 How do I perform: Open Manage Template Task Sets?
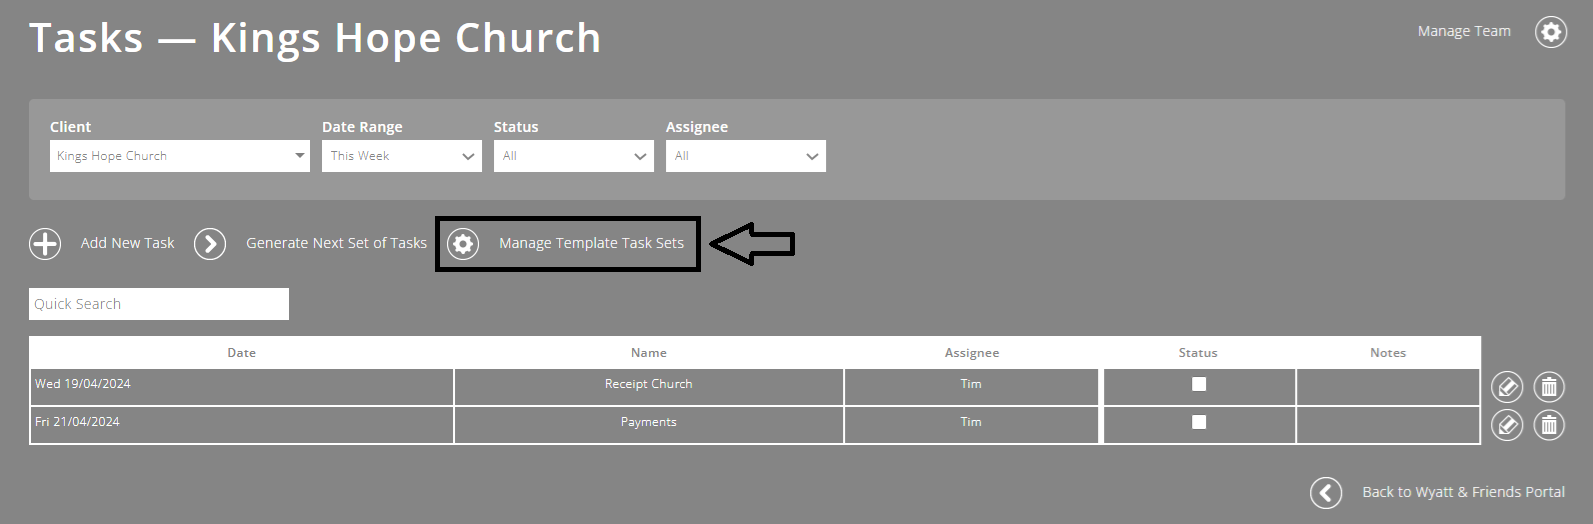pos(591,243)
